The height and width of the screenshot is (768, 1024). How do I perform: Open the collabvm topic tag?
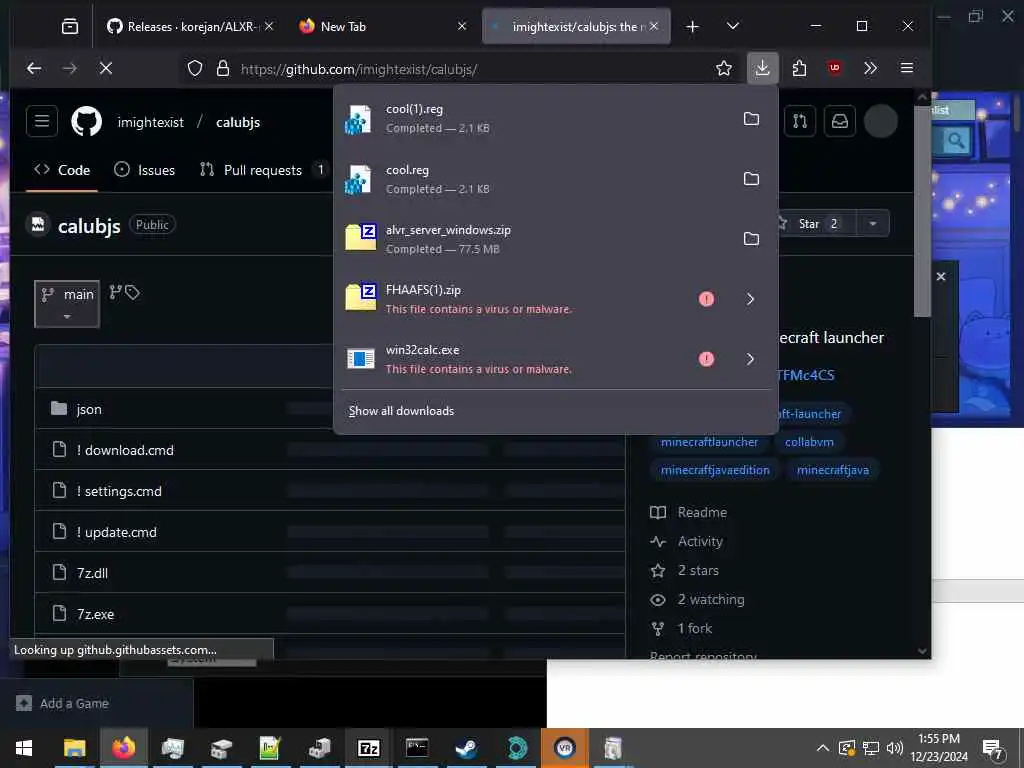809,442
